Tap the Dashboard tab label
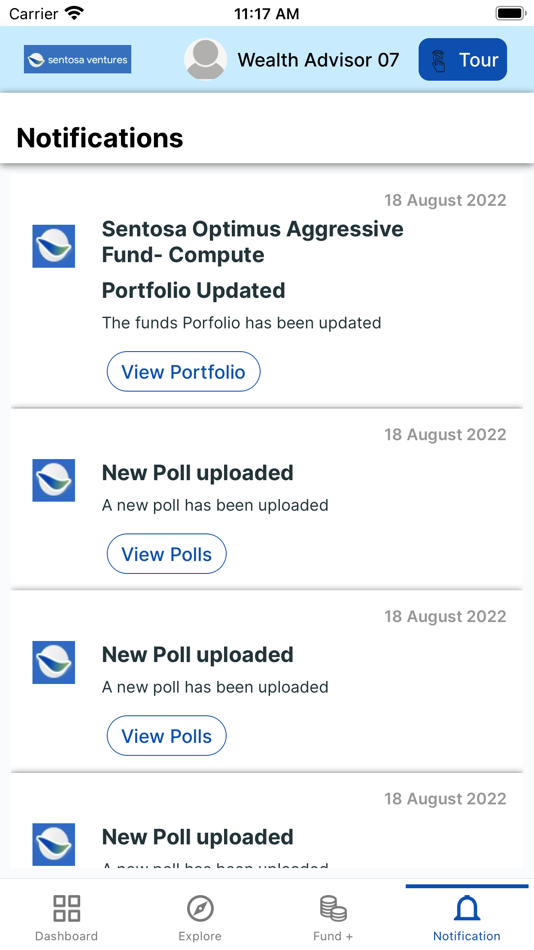Viewport: 534px width, 950px height. click(67, 936)
